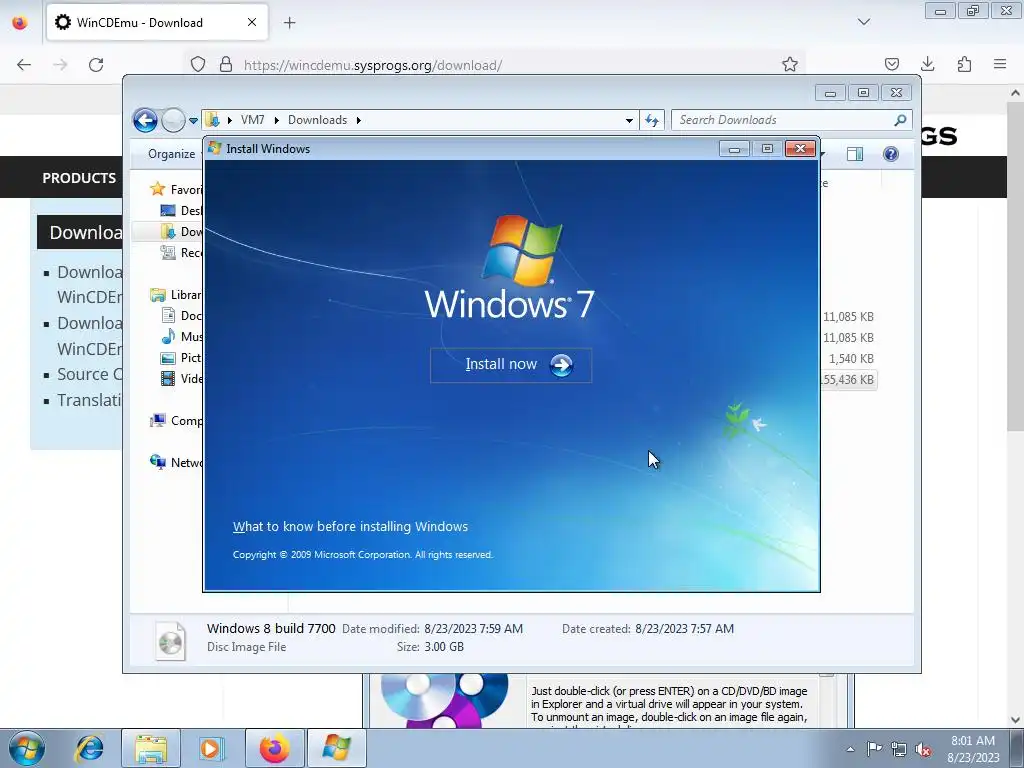This screenshot has width=1024, height=768.
Task: Switch to Install Windows taskbar button
Action: click(336, 748)
